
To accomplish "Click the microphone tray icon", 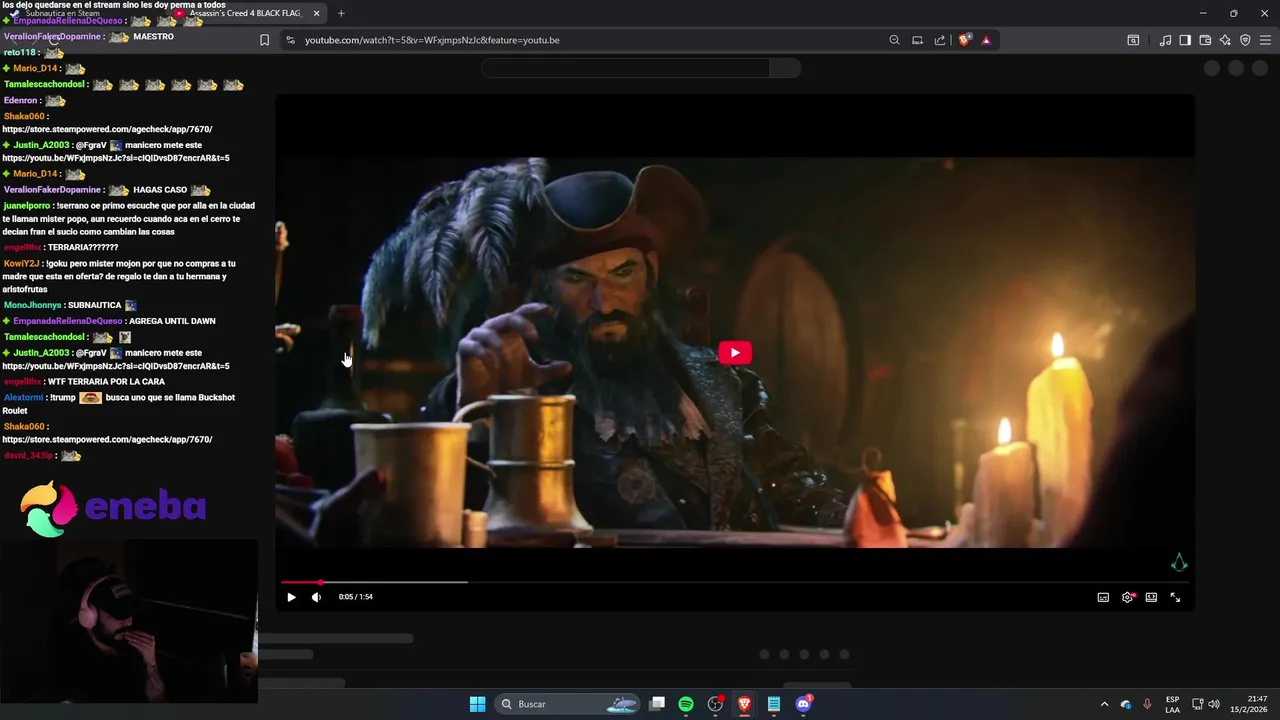I will 1147,704.
